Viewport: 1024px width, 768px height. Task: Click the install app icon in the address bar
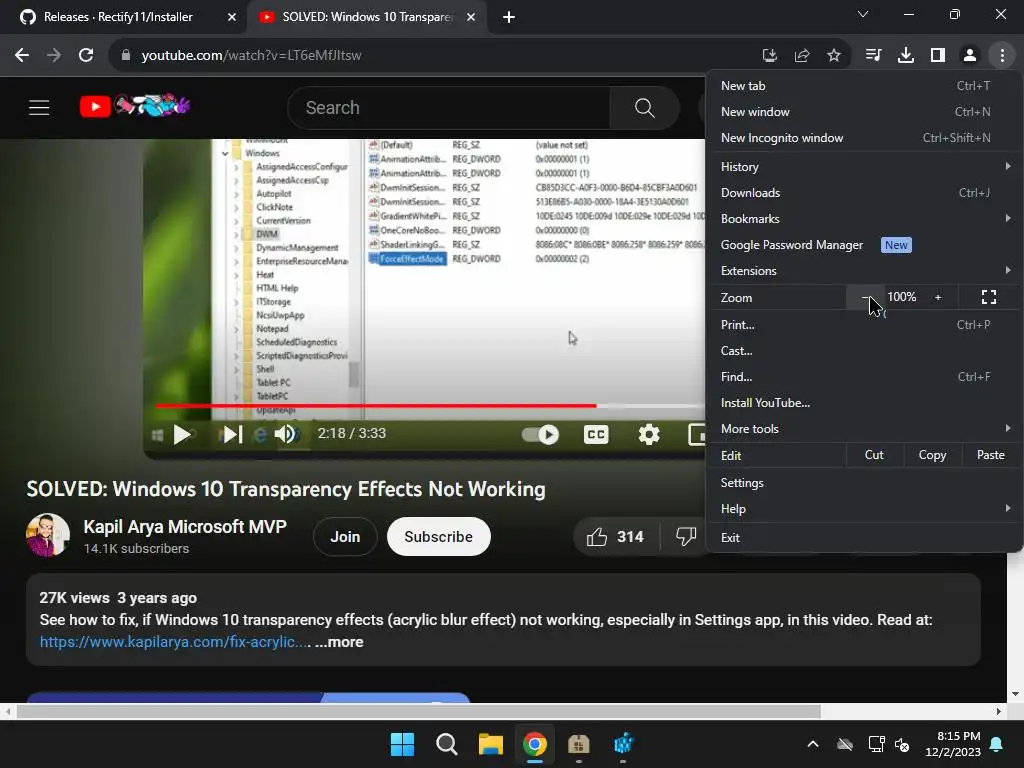tap(770, 56)
